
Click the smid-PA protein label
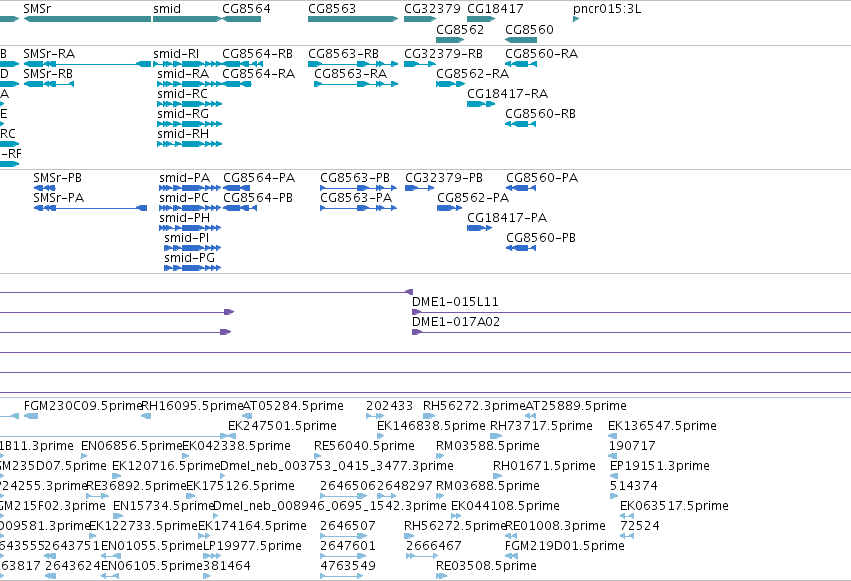tap(185, 178)
